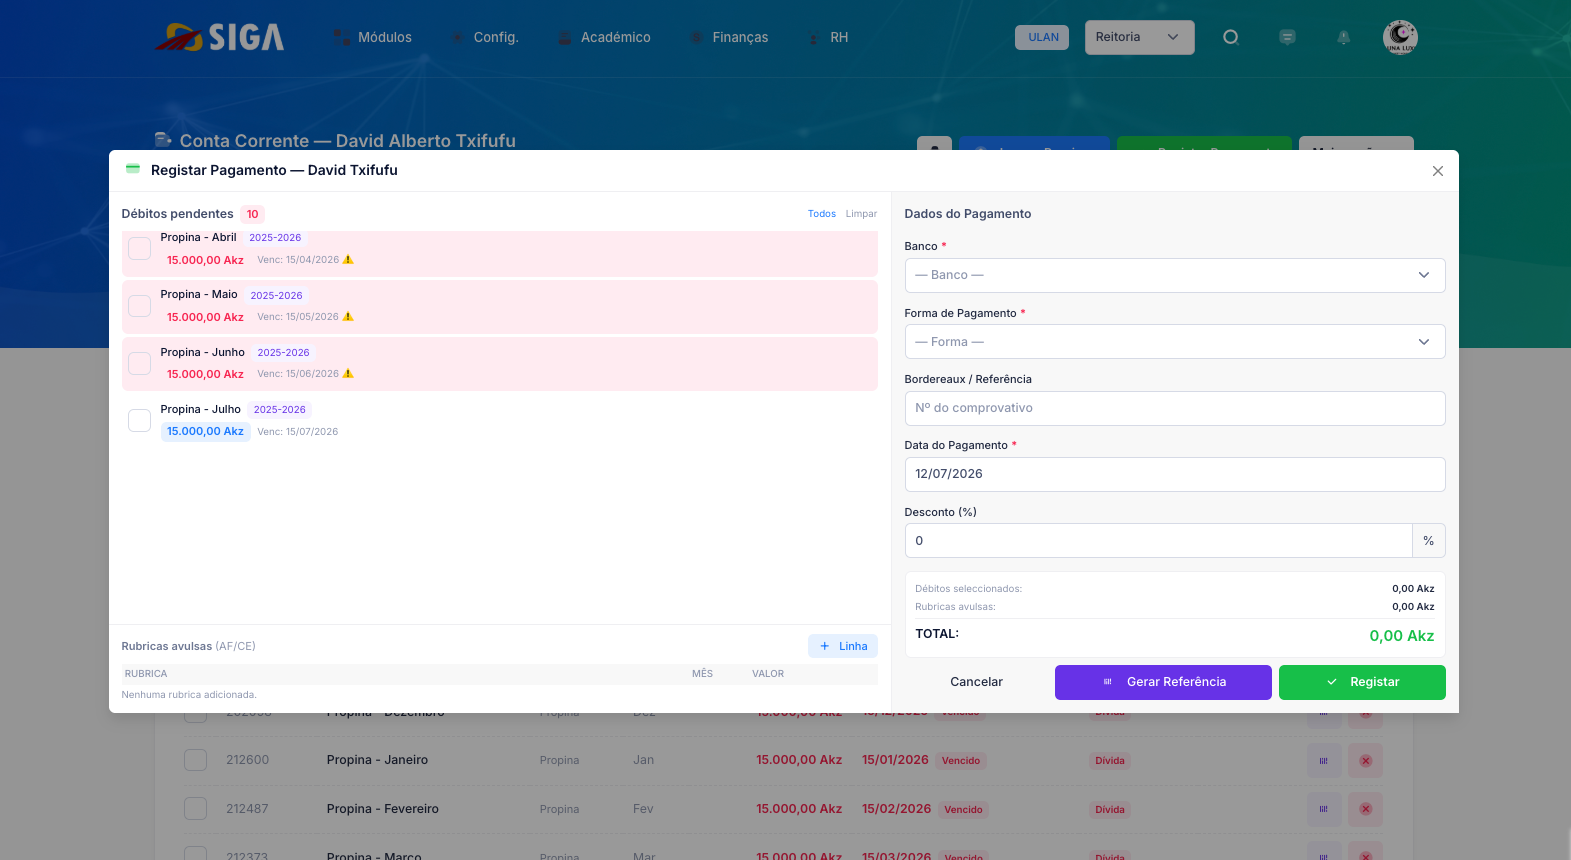Click the SIGA logo
Viewport: 1571px width, 860px height.
click(219, 37)
